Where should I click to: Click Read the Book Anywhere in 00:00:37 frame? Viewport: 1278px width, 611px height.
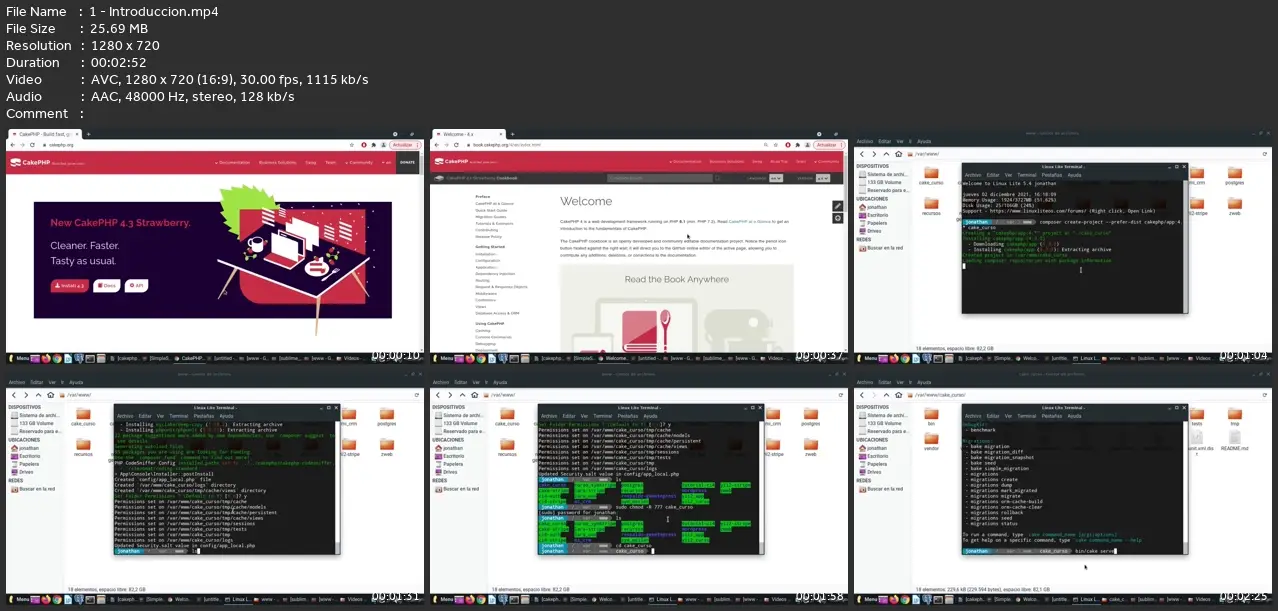pyautogui.click(x=677, y=279)
